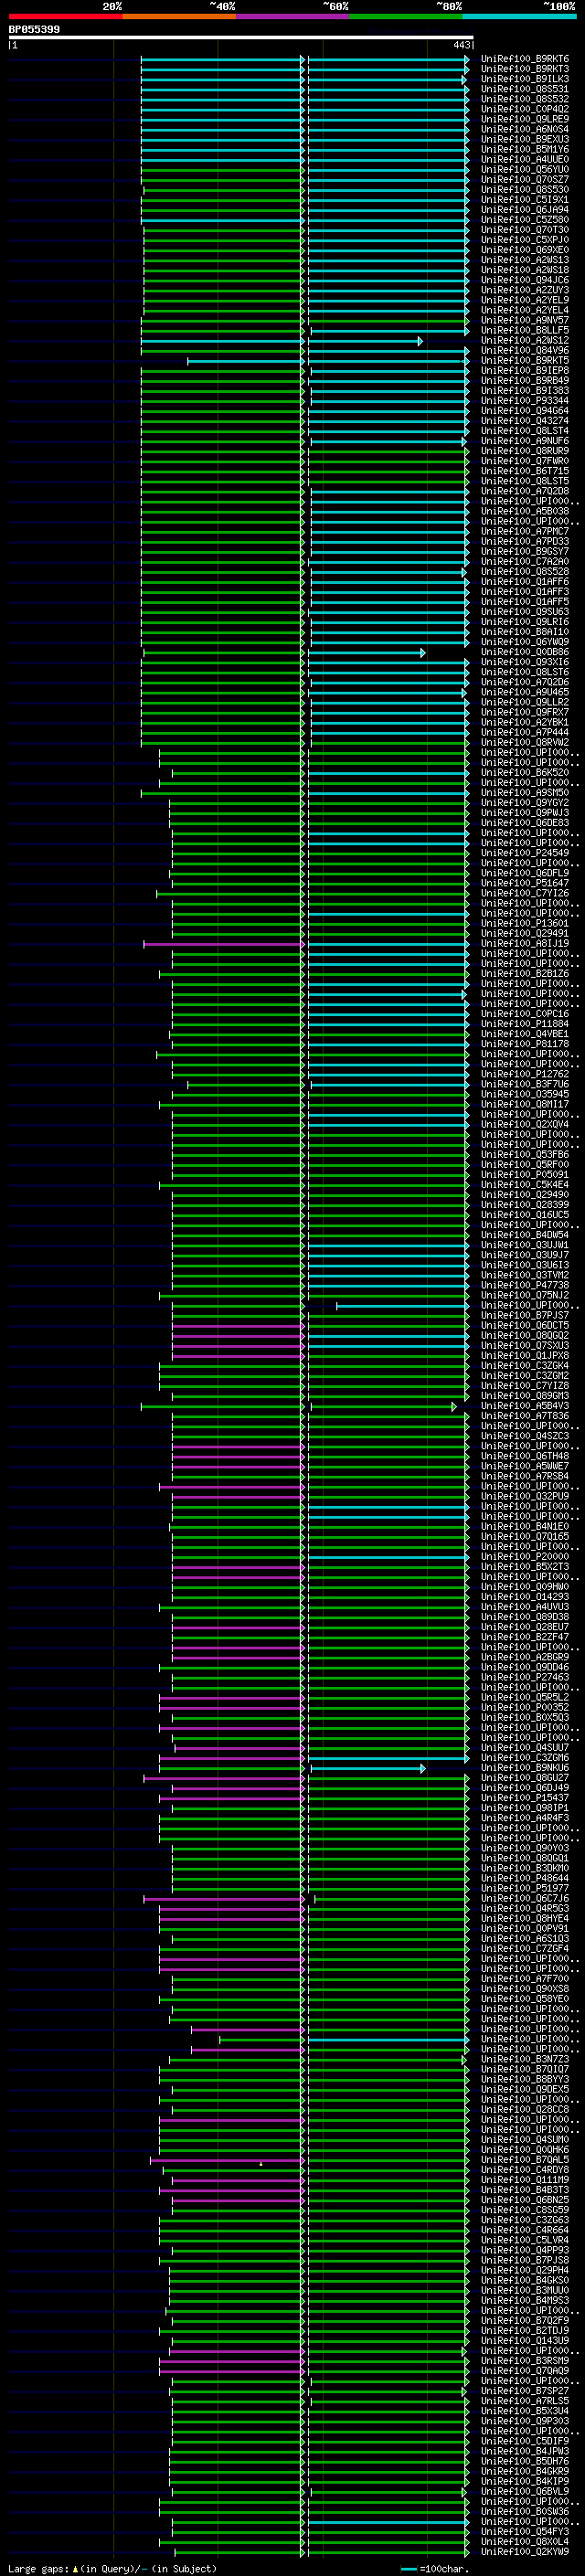The image size is (585, 2576).
Task: Select hit UniRef100_B9RKT5
Action: pos(525,360)
